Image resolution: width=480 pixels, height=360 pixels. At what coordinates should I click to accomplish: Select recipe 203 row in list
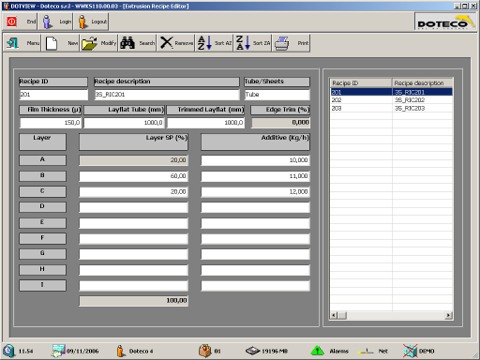[392, 108]
